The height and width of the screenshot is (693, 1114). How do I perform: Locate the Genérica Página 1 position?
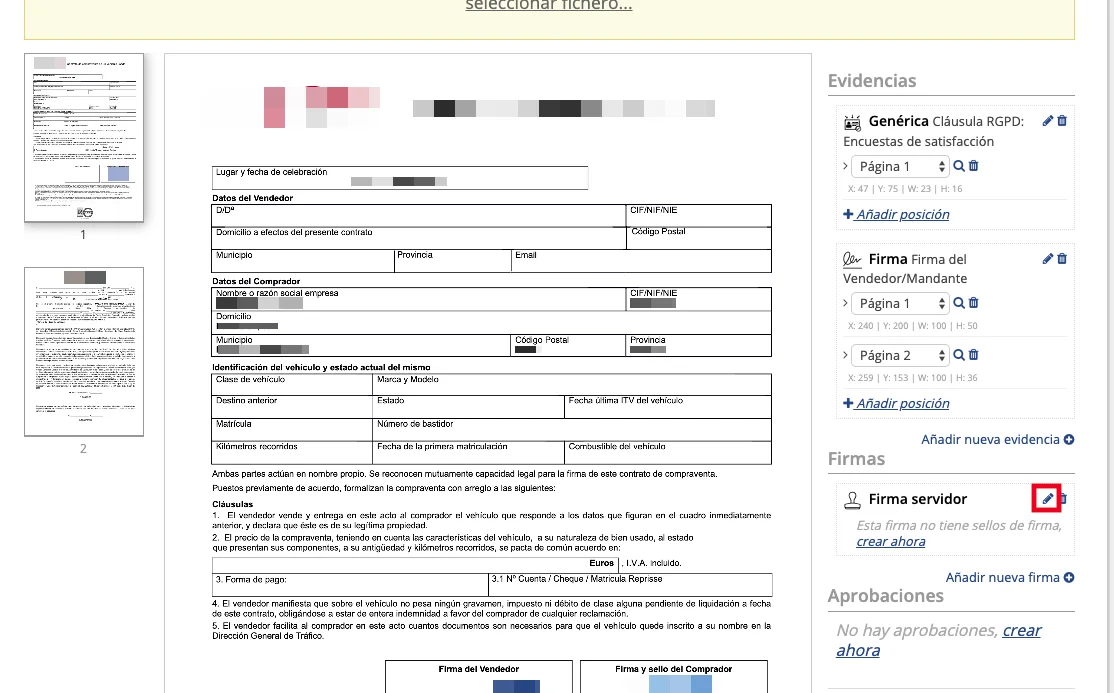point(958,166)
